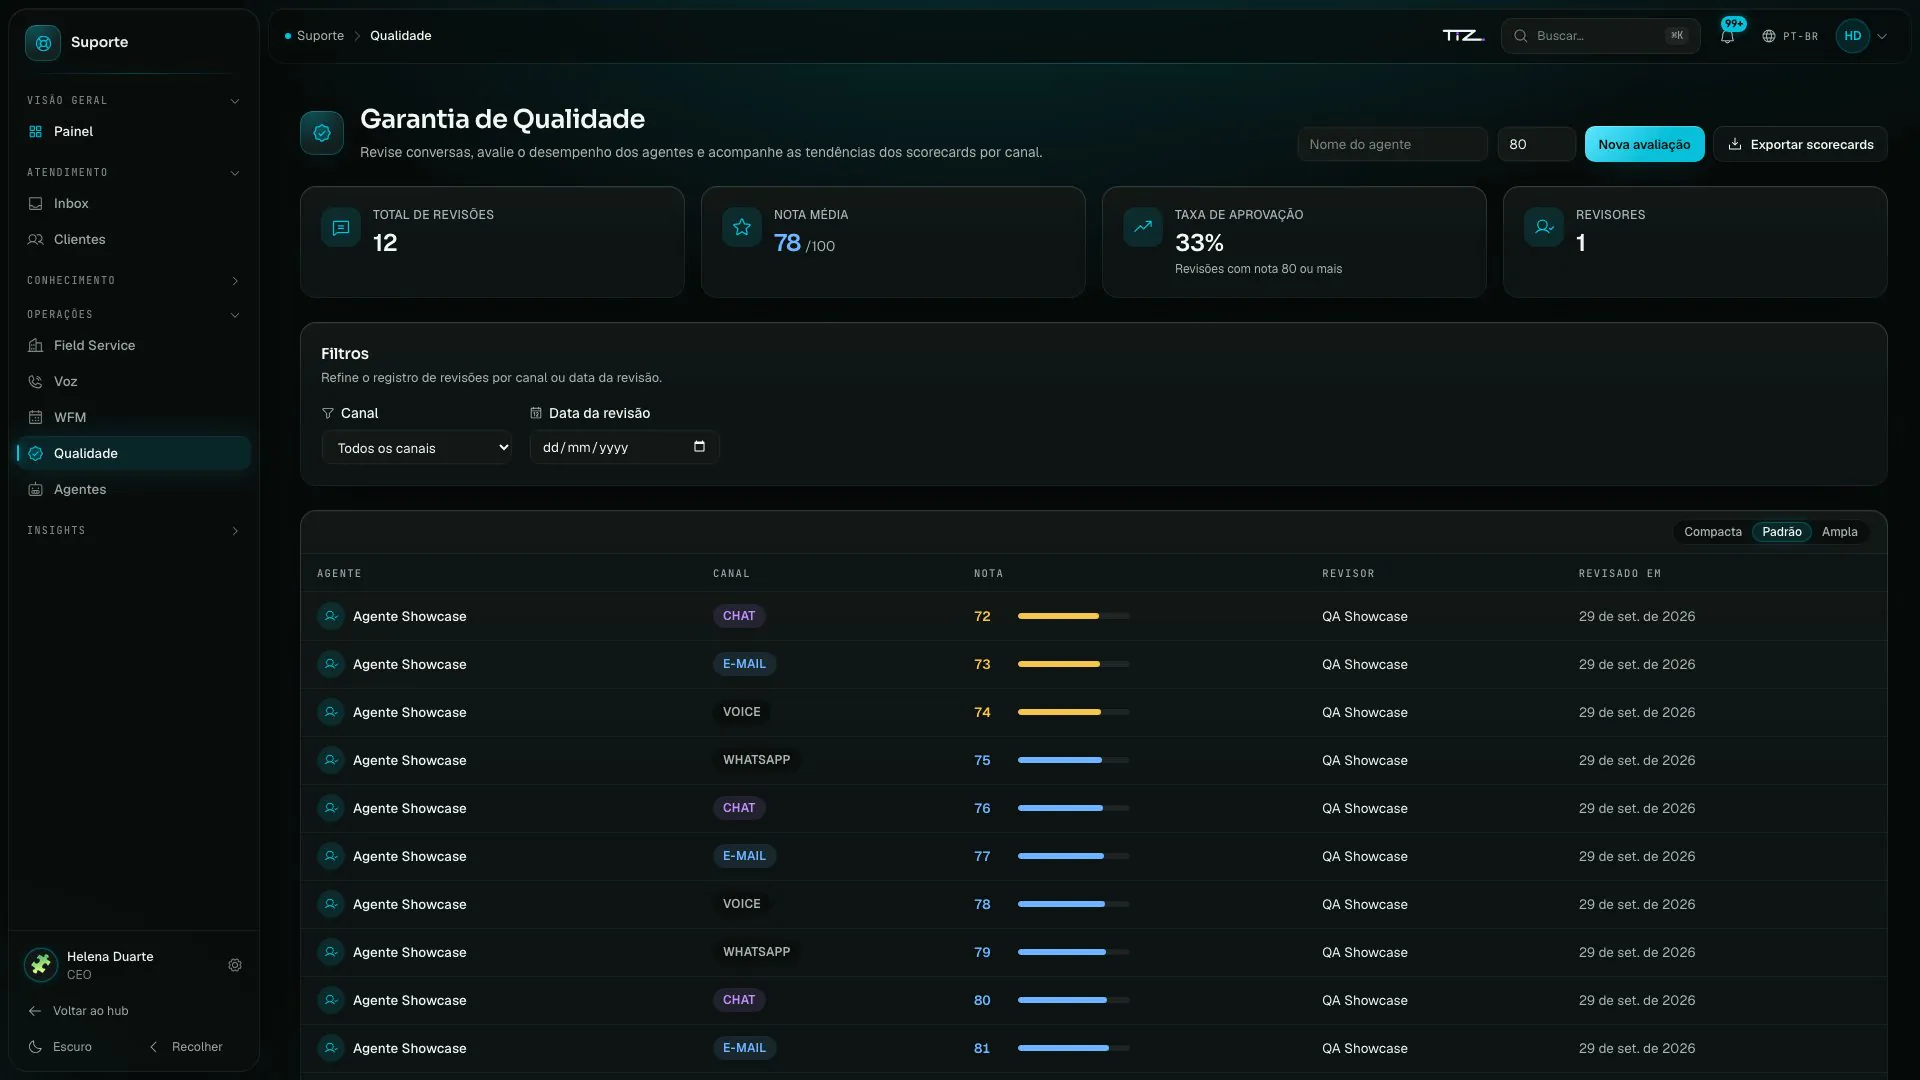Image resolution: width=1920 pixels, height=1080 pixels.
Task: Click the Taxa de Aprovação trend icon
Action: click(x=1143, y=228)
